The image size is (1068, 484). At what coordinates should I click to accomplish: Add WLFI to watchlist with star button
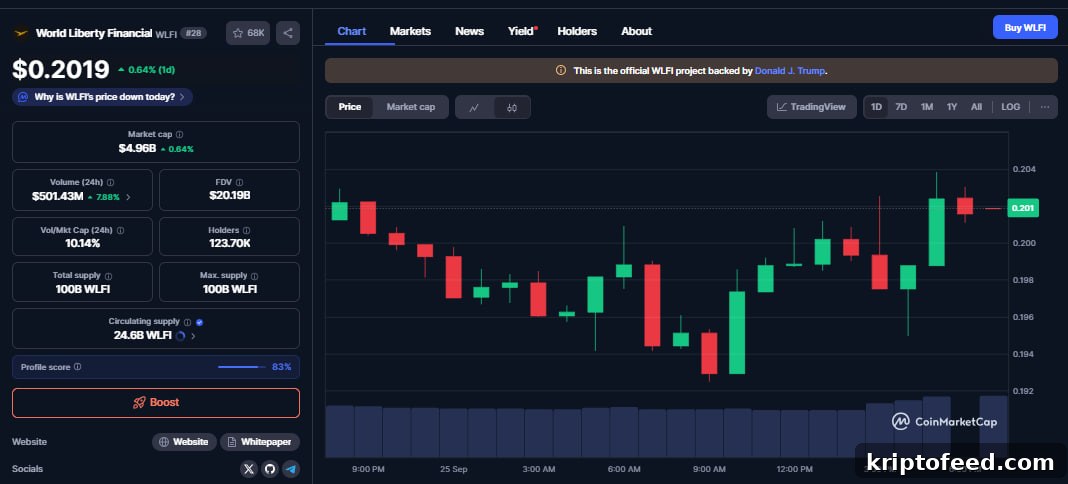[248, 33]
